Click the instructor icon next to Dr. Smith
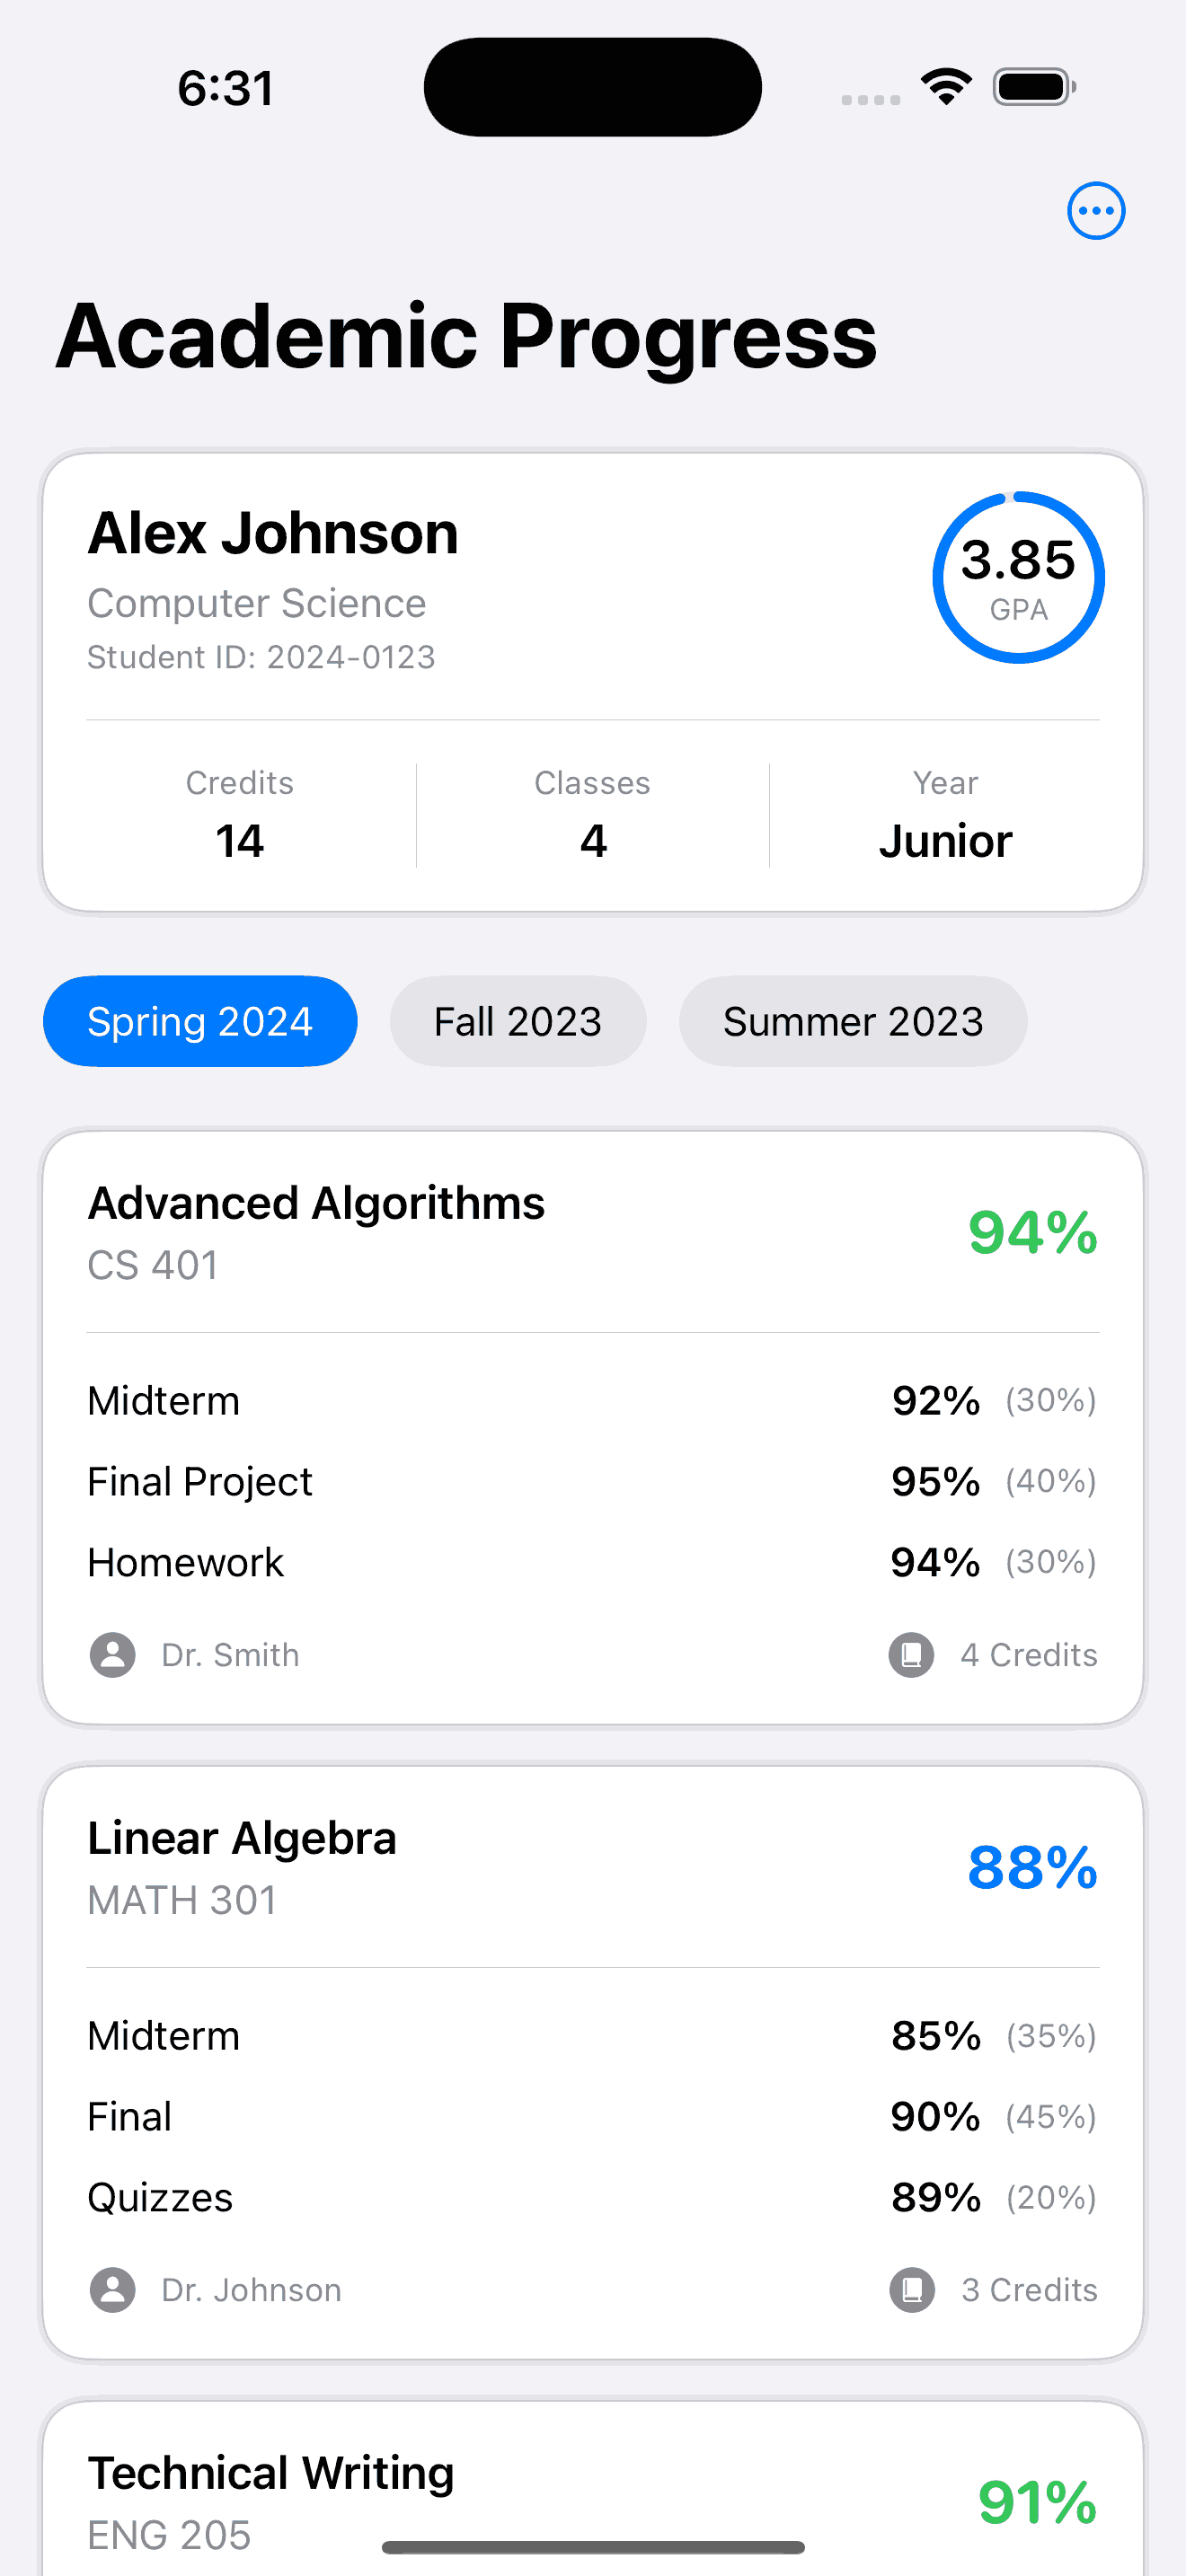Image resolution: width=1186 pixels, height=2576 pixels. (x=112, y=1655)
